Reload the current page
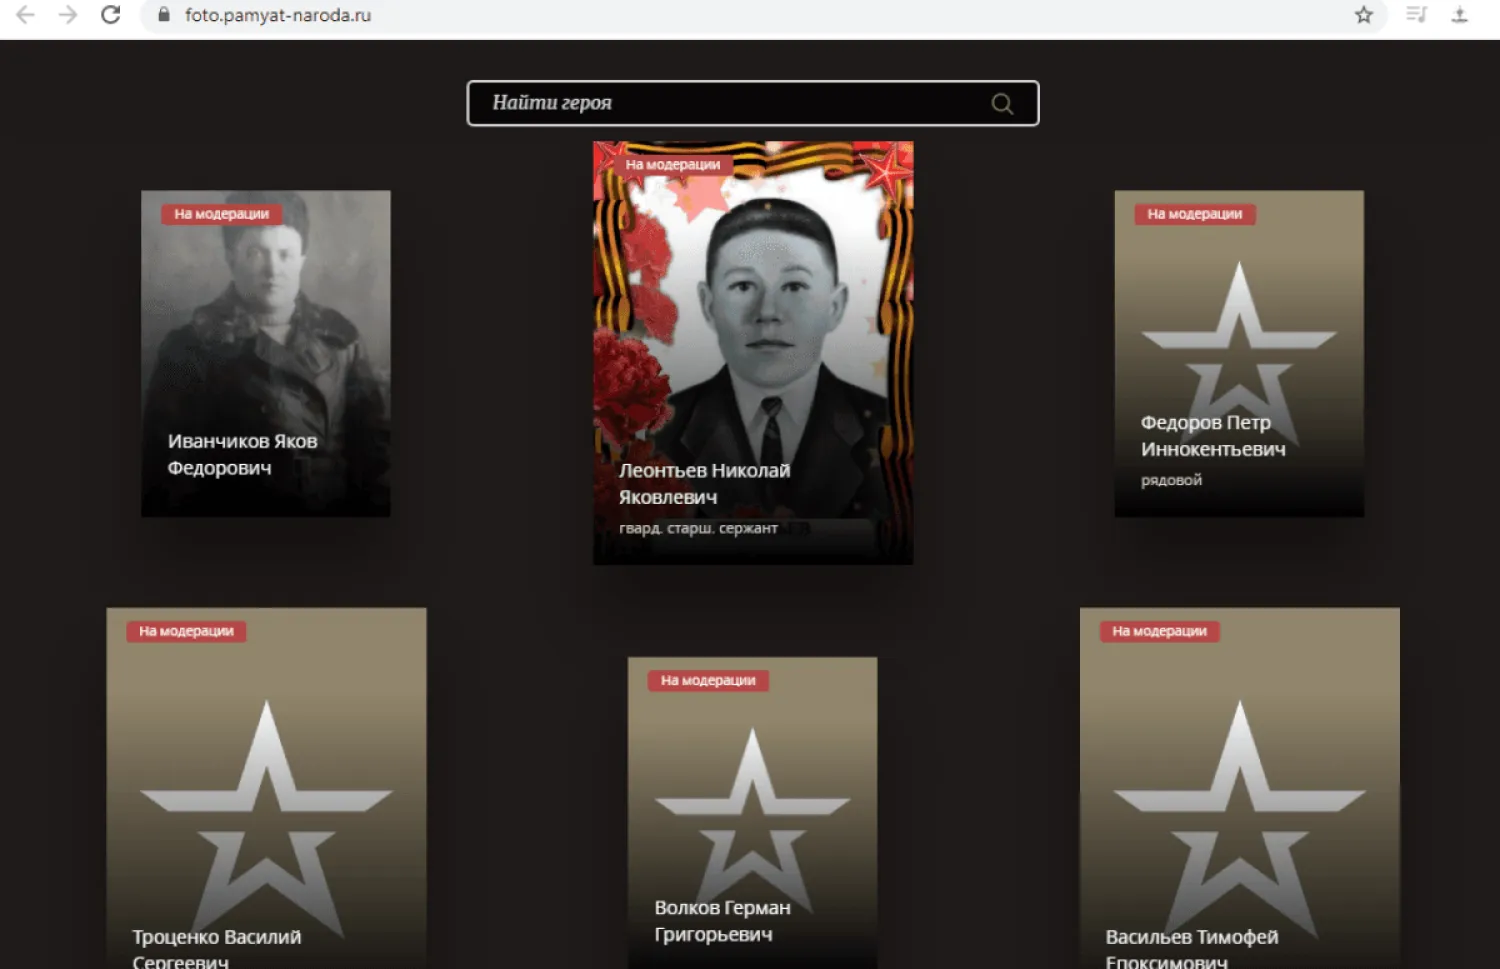This screenshot has width=1500, height=969. coord(111,15)
